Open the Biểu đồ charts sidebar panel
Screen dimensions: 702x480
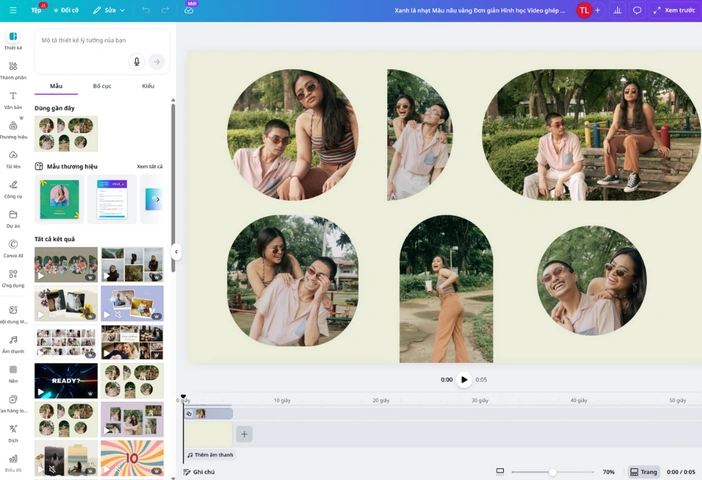click(x=13, y=463)
